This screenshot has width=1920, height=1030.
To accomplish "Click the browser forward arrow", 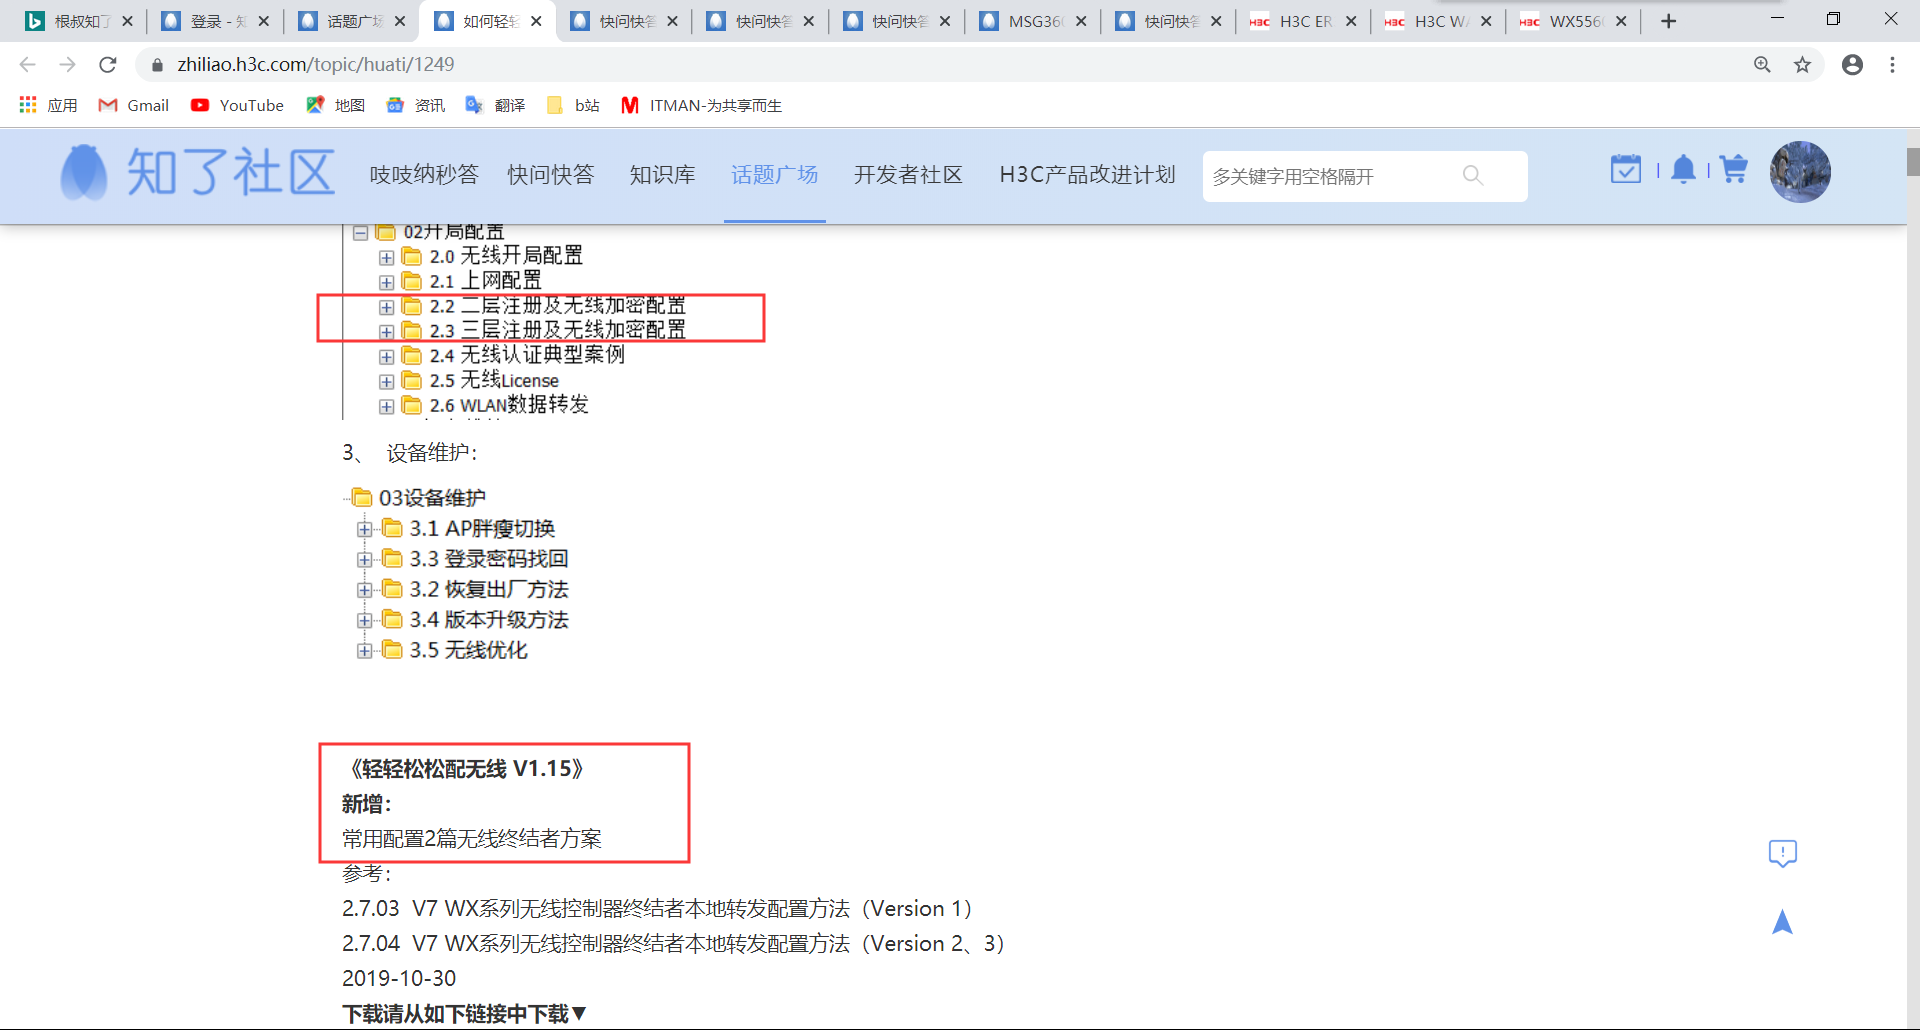I will coord(67,65).
